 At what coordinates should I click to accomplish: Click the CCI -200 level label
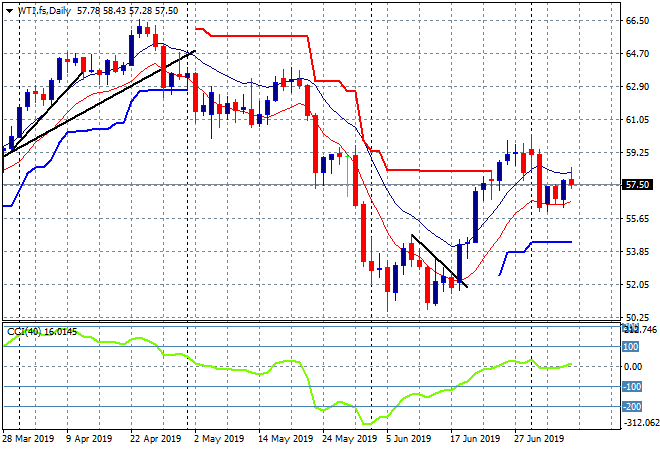[632, 407]
